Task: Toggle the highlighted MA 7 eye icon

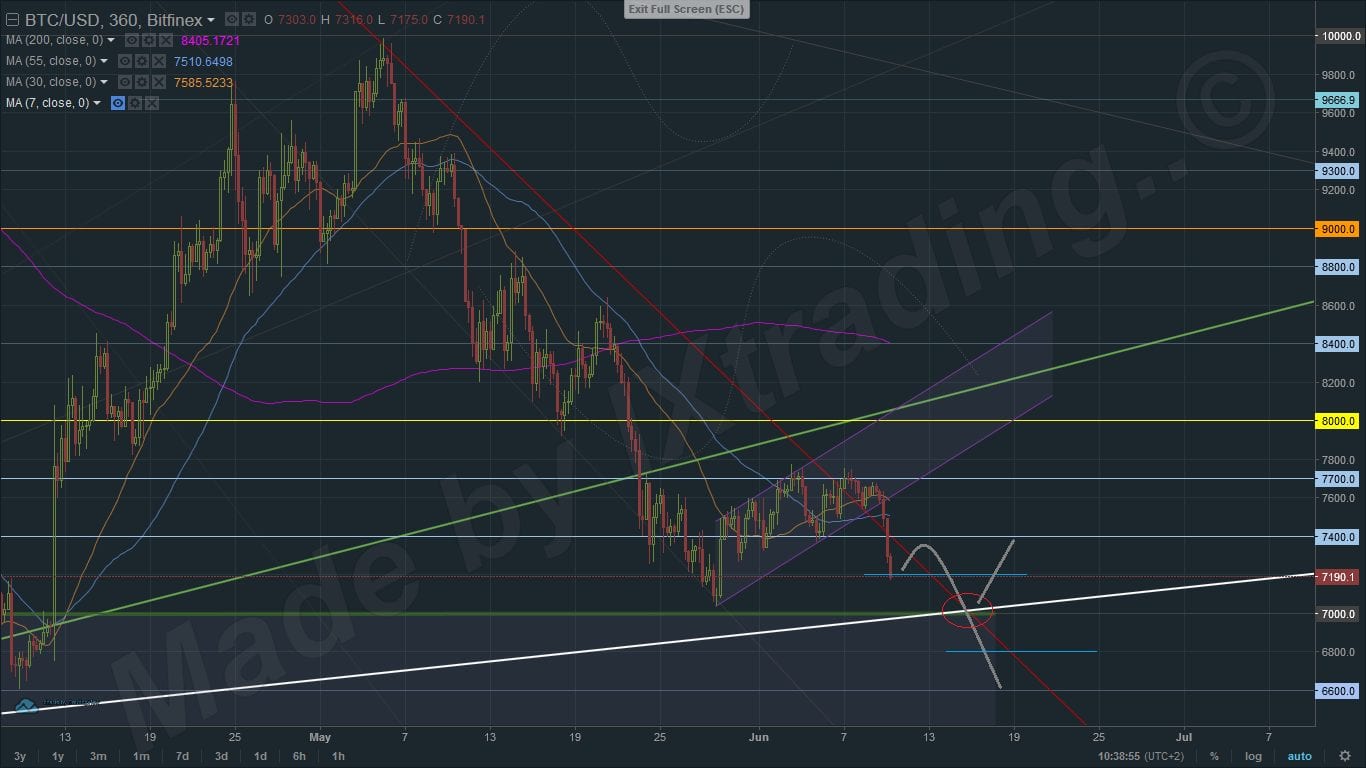Action: (118, 103)
